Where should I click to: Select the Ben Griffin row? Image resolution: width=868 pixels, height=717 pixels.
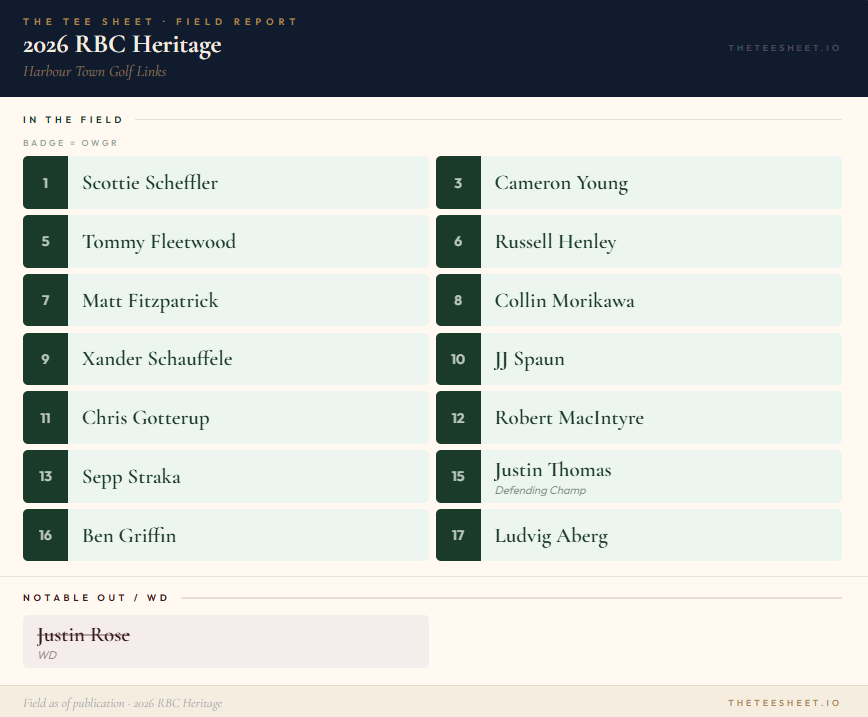pyautogui.click(x=226, y=535)
